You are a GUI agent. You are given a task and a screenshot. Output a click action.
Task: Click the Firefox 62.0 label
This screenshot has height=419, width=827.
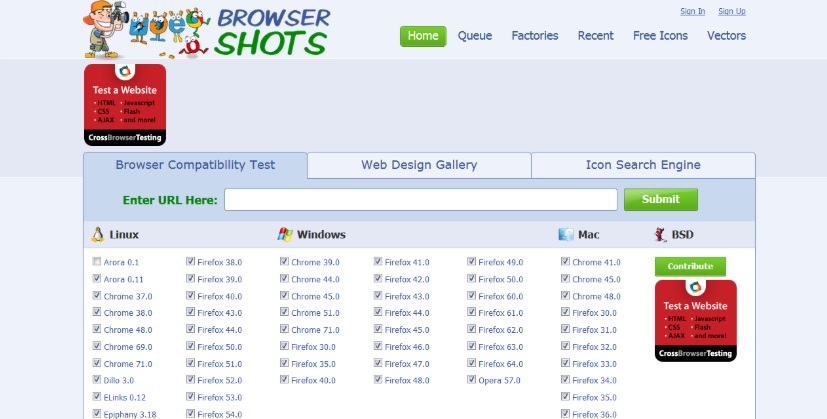tap(501, 330)
